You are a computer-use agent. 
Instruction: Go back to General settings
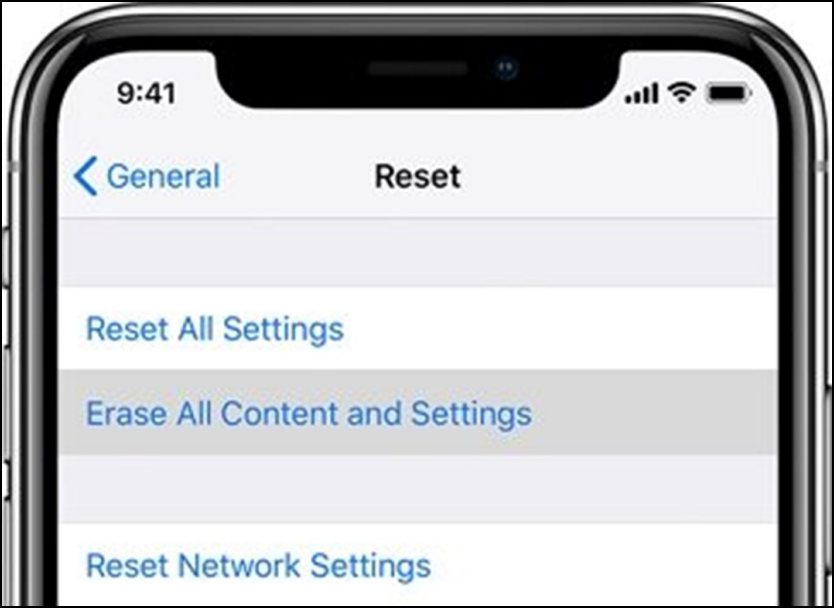(147, 176)
